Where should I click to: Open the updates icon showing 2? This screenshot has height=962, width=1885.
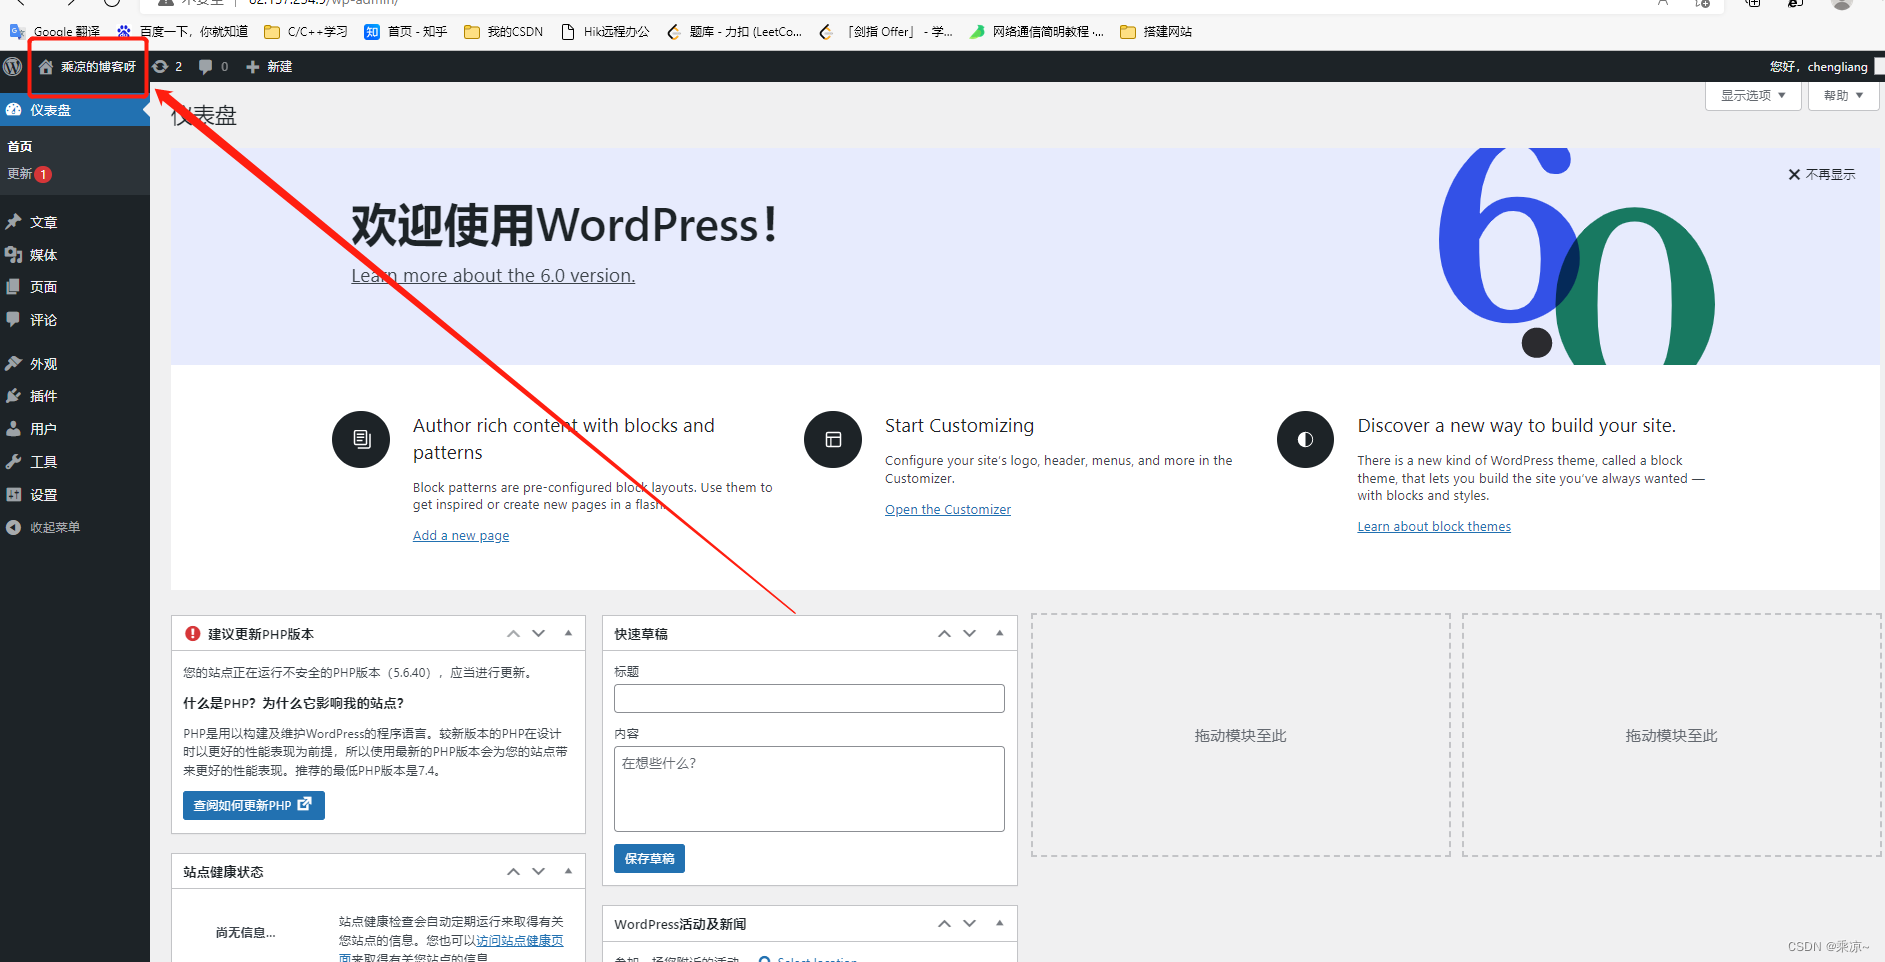click(x=167, y=66)
